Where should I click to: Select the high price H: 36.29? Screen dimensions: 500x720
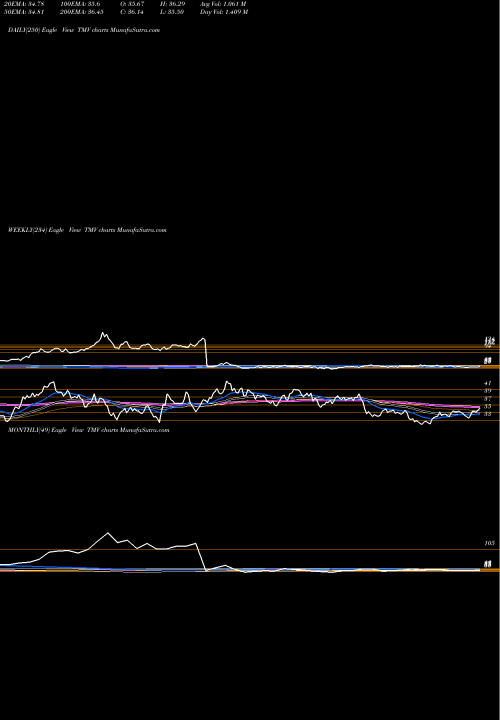point(174,4)
